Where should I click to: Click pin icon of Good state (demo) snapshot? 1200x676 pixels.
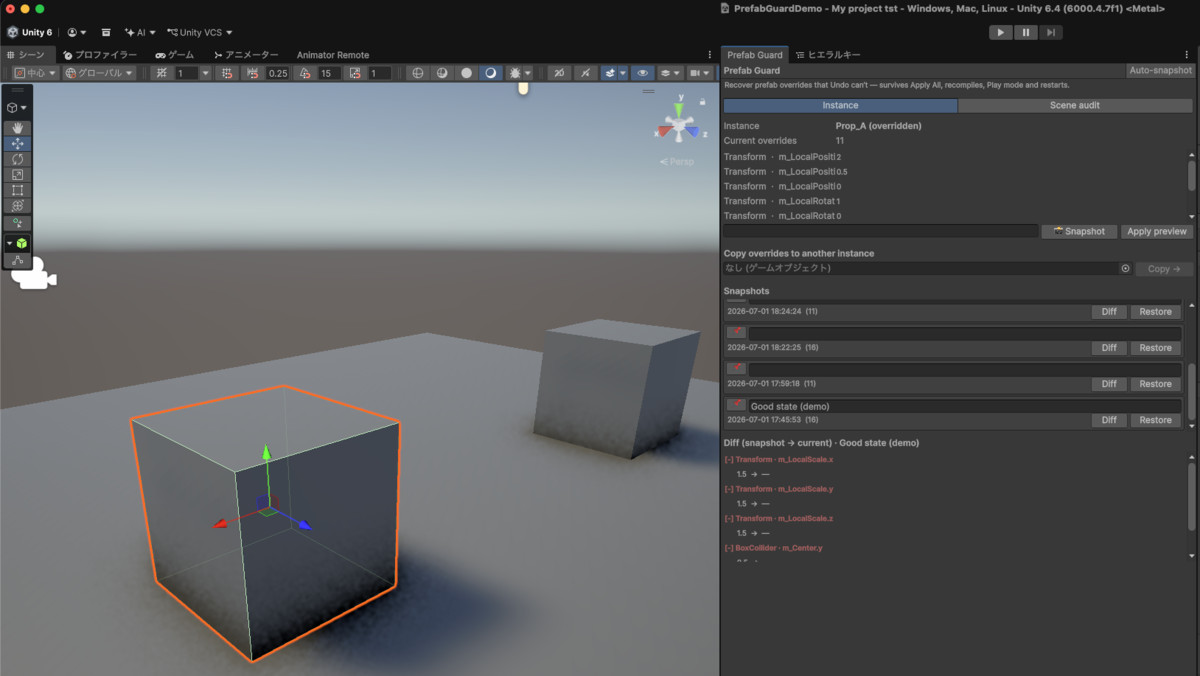736,405
